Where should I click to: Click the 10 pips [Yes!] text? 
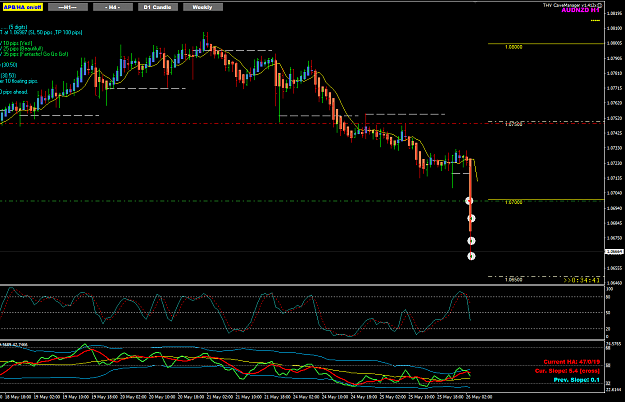pos(17,43)
